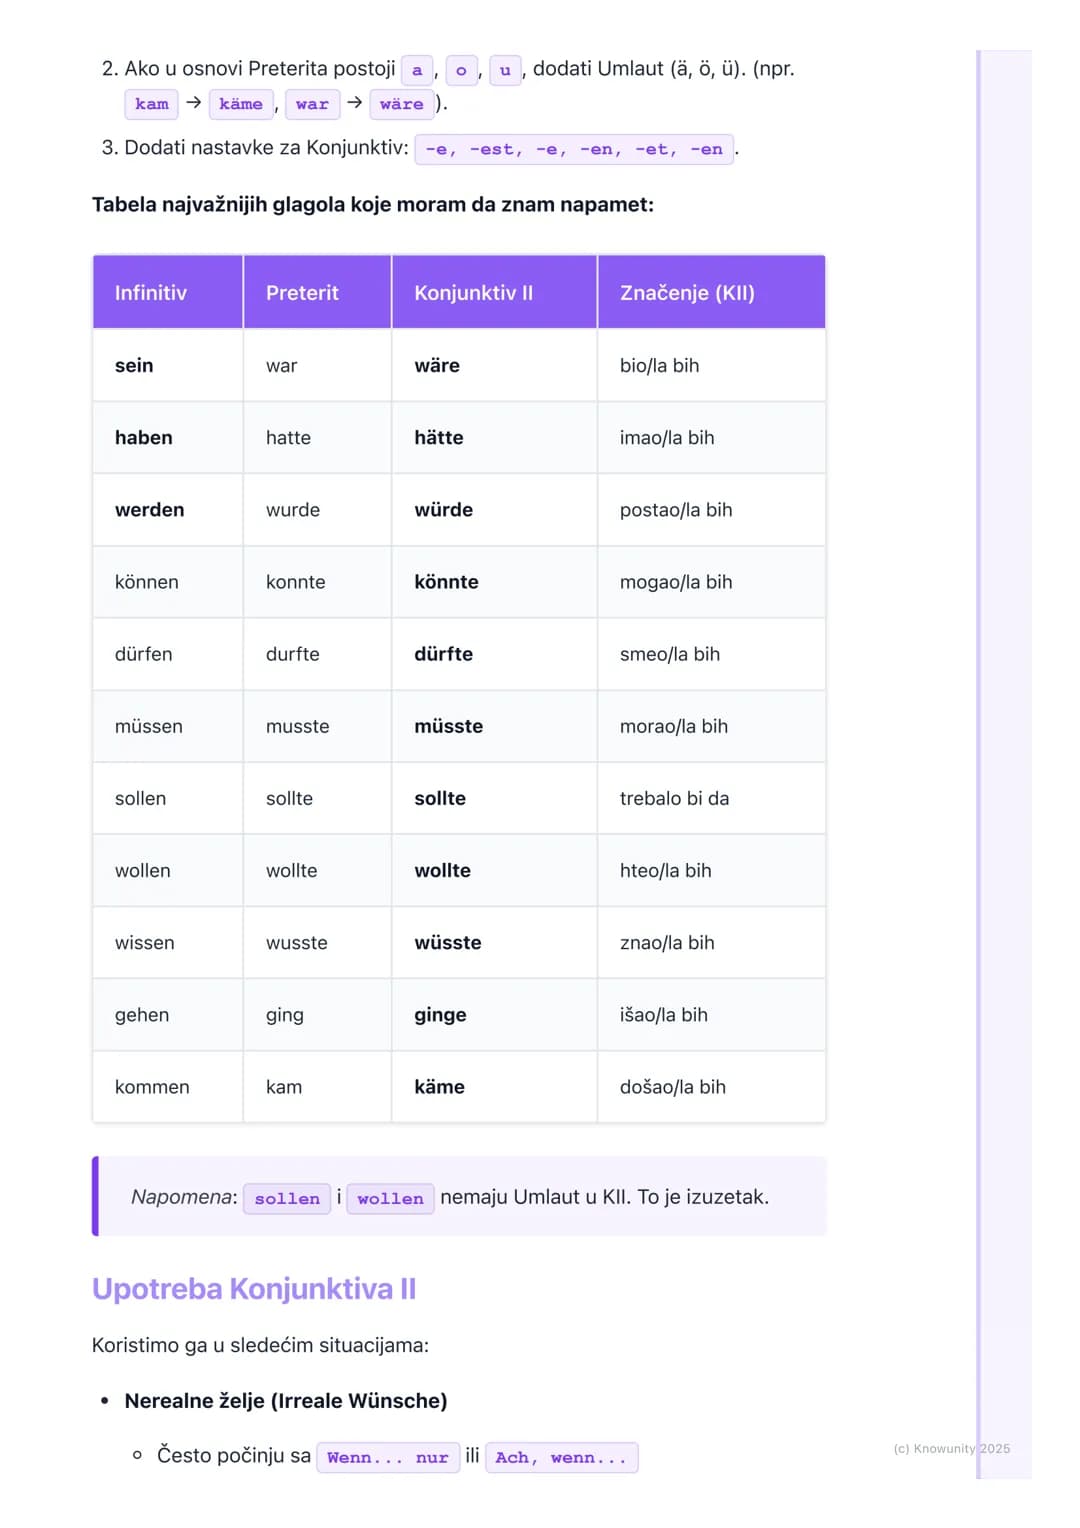Click the 'Značenje (KII)' column header

pos(711,292)
